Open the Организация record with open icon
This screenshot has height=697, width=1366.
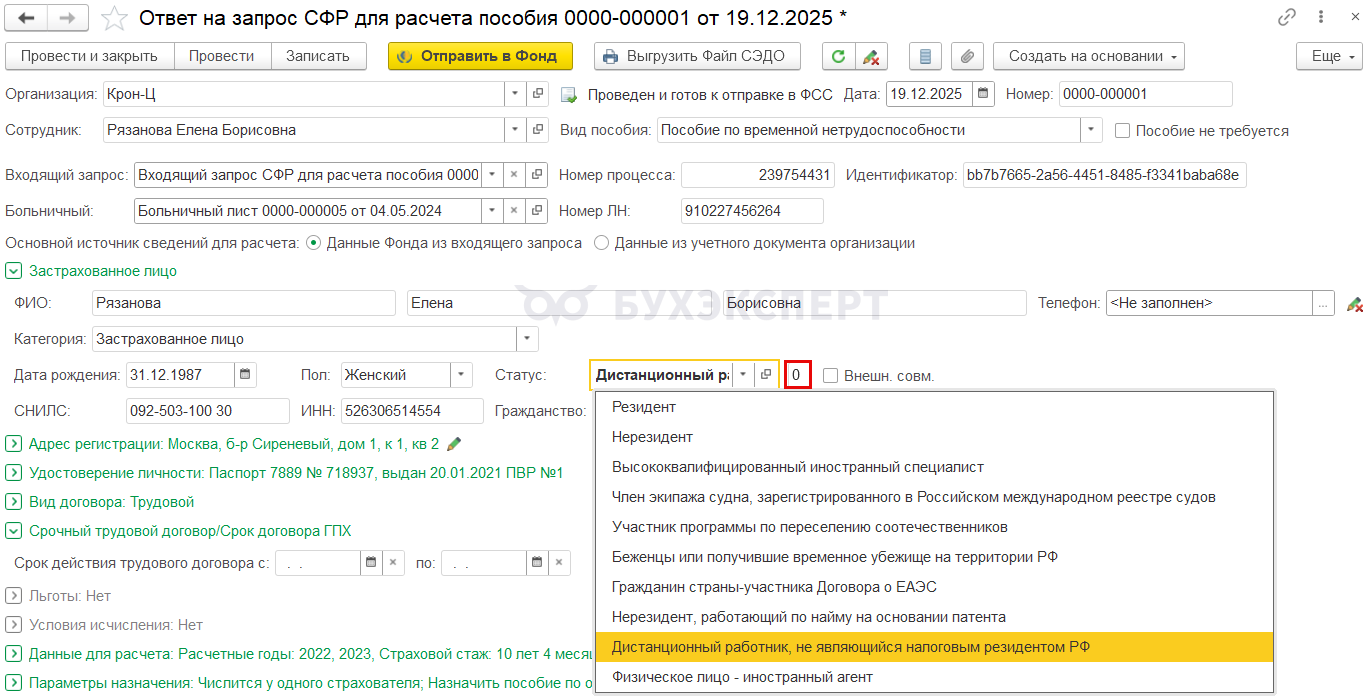pyautogui.click(x=538, y=94)
